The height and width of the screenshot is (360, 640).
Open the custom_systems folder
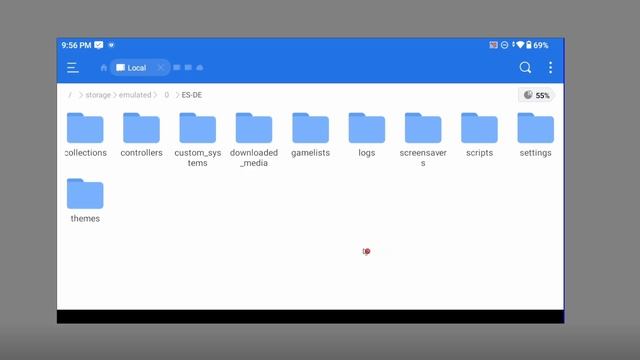pos(198,140)
